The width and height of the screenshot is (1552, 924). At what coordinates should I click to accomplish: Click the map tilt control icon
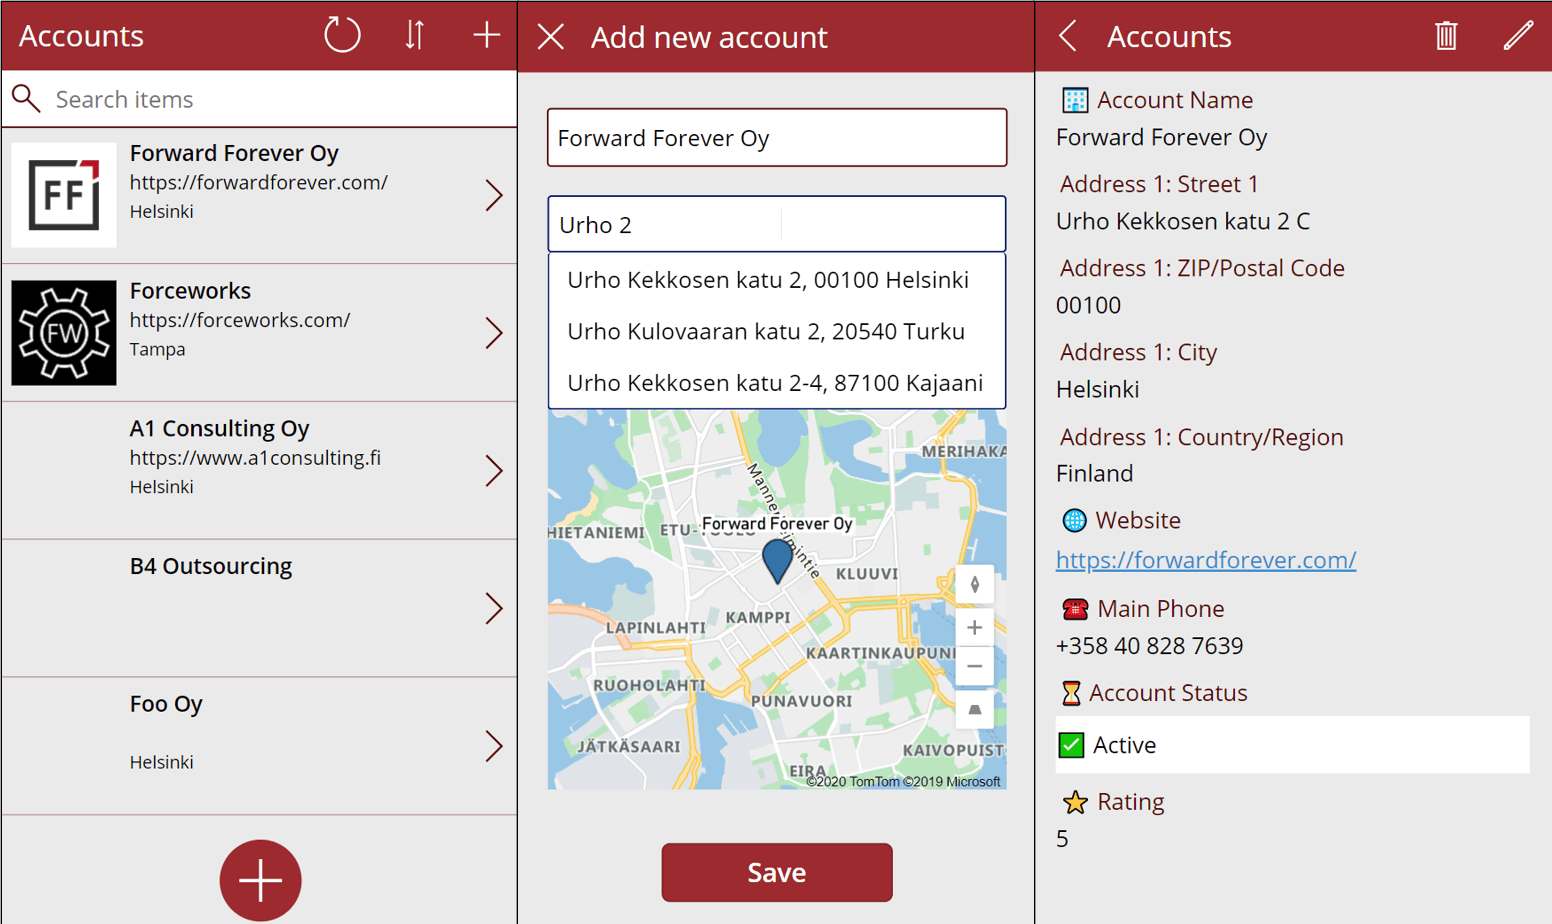point(974,710)
